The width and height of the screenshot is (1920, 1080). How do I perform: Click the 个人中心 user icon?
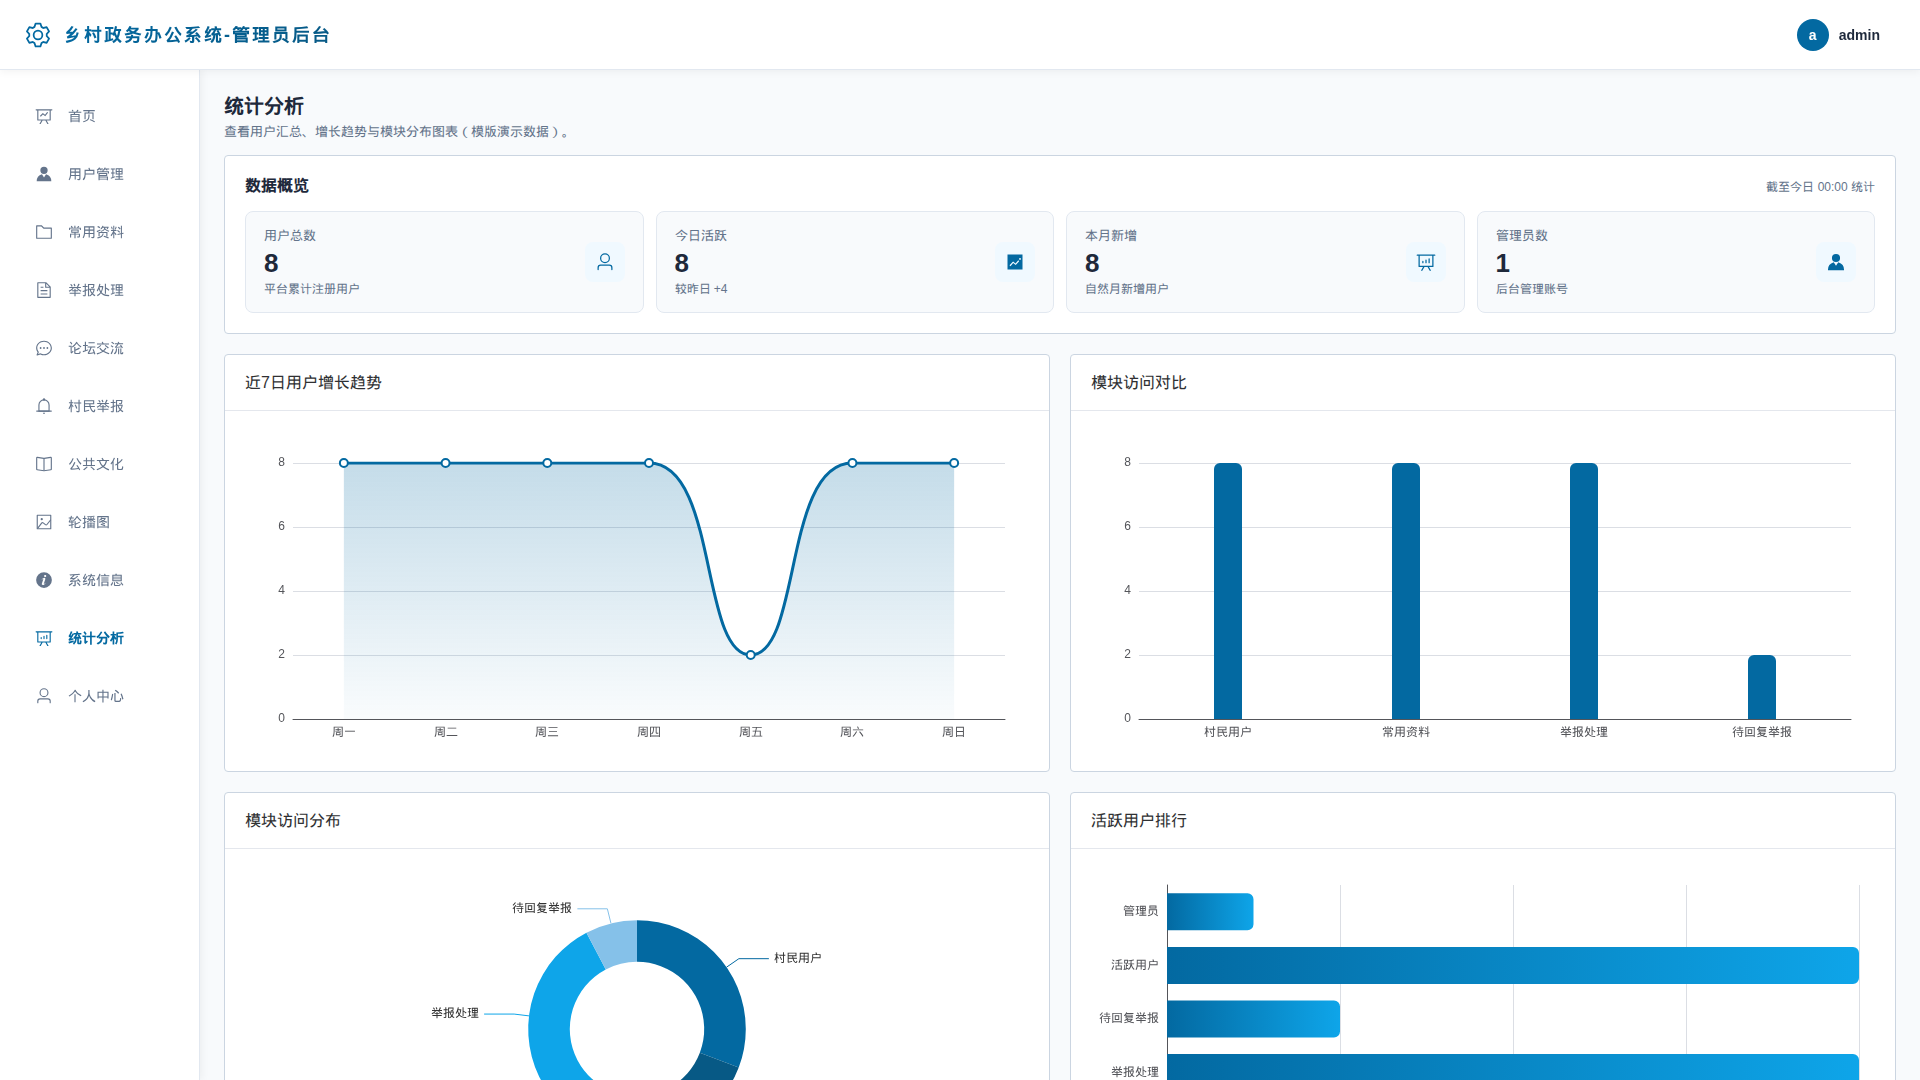[44, 696]
